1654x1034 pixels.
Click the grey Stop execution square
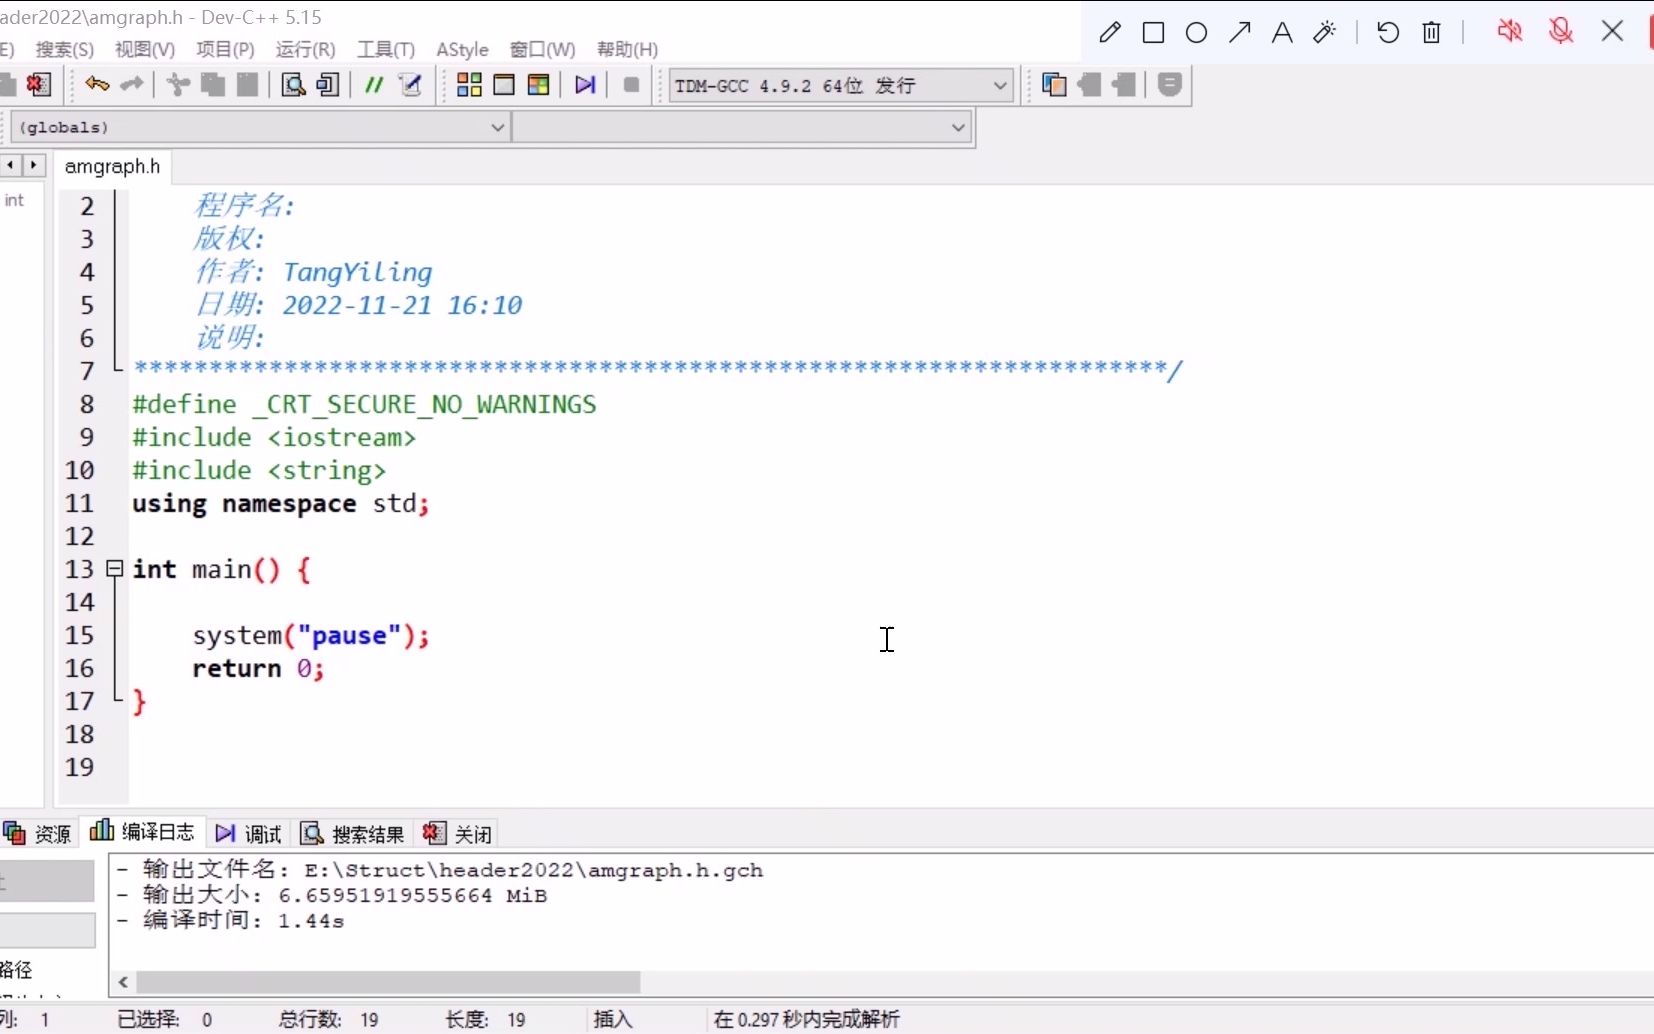coord(631,85)
